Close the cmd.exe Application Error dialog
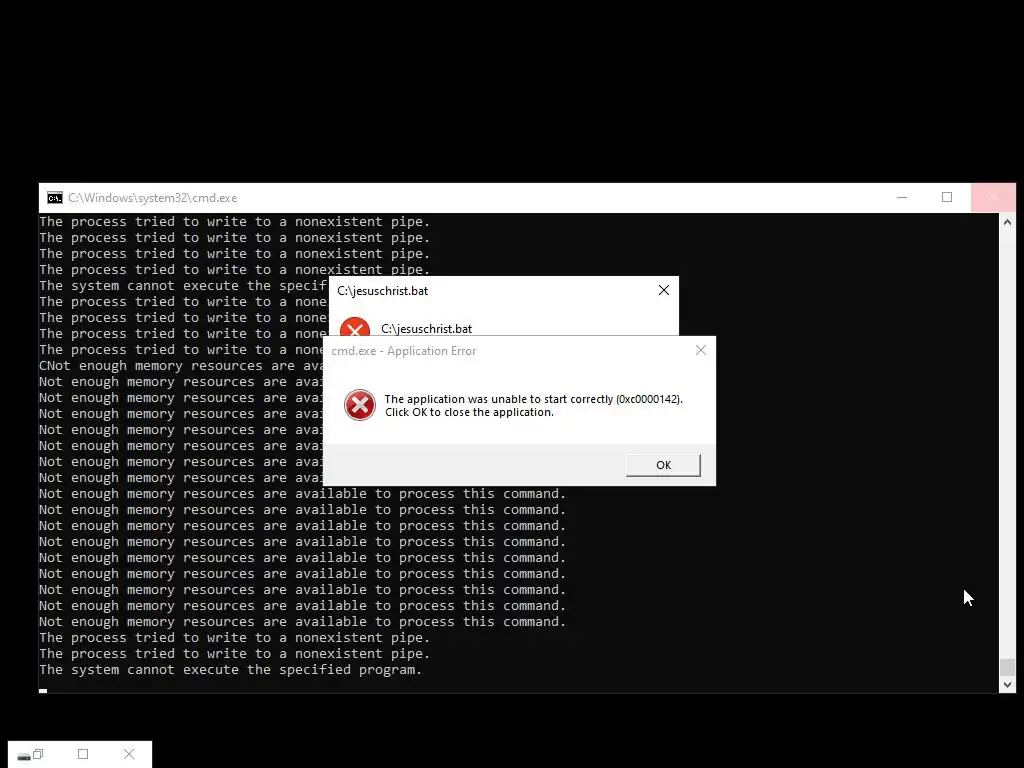This screenshot has height=768, width=1024. point(701,351)
